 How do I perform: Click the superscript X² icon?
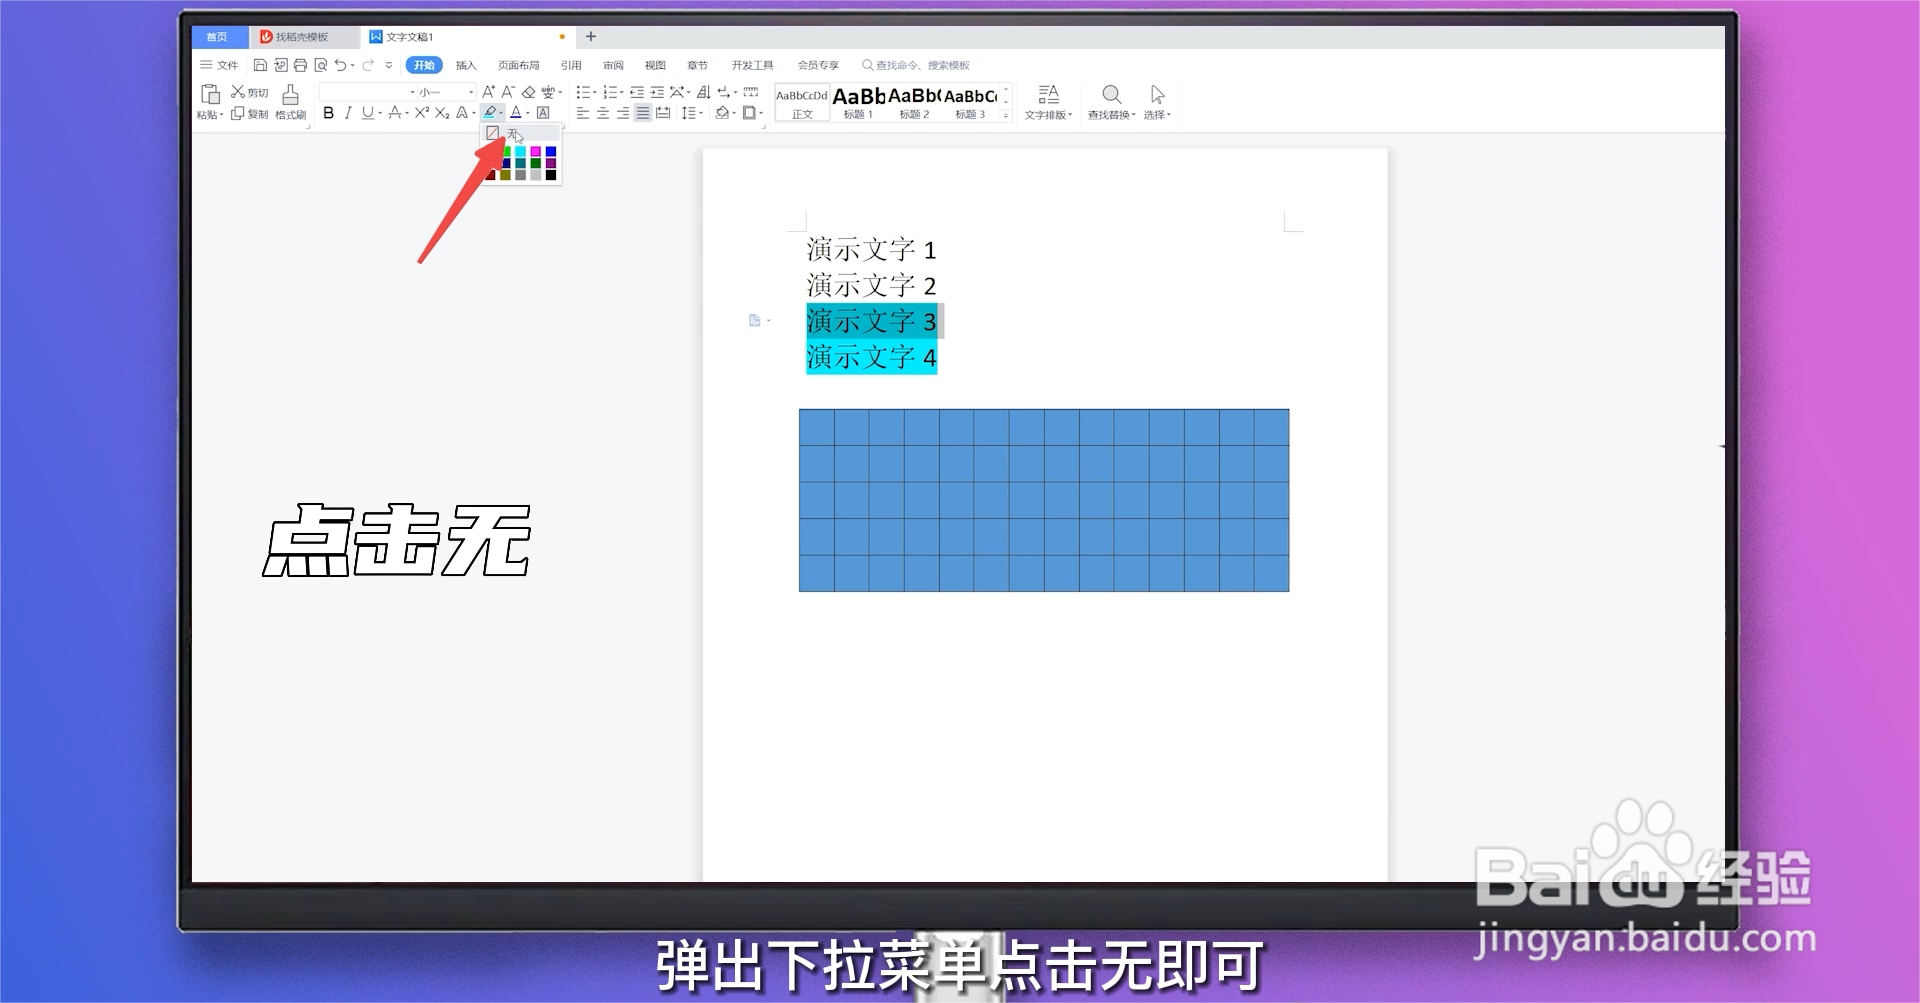(422, 113)
